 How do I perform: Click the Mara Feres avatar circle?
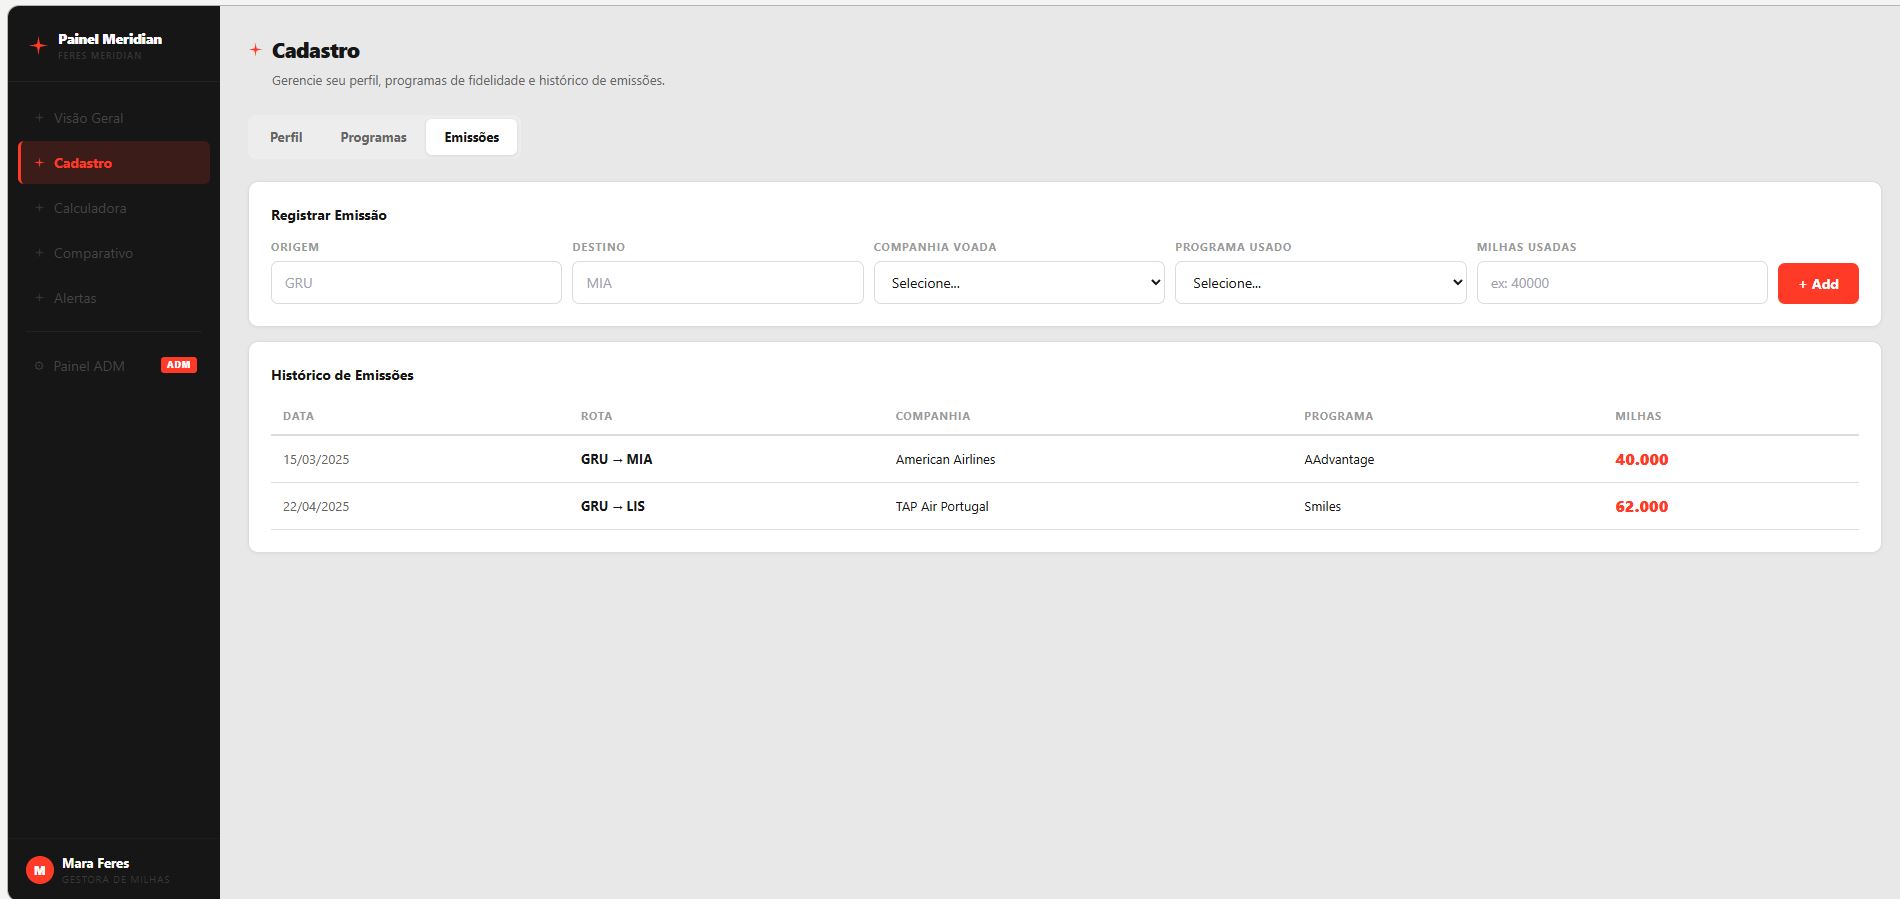coord(40,870)
